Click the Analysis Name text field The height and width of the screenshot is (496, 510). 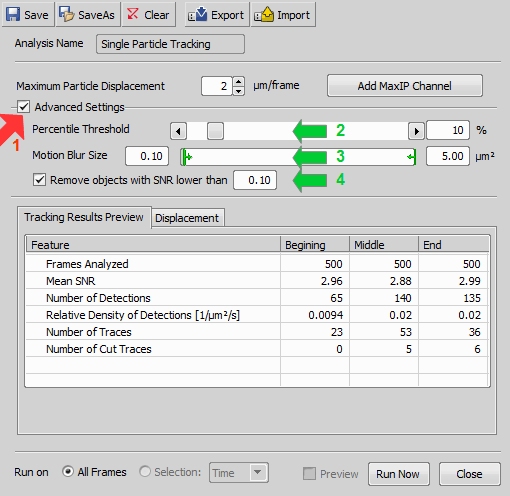[170, 44]
